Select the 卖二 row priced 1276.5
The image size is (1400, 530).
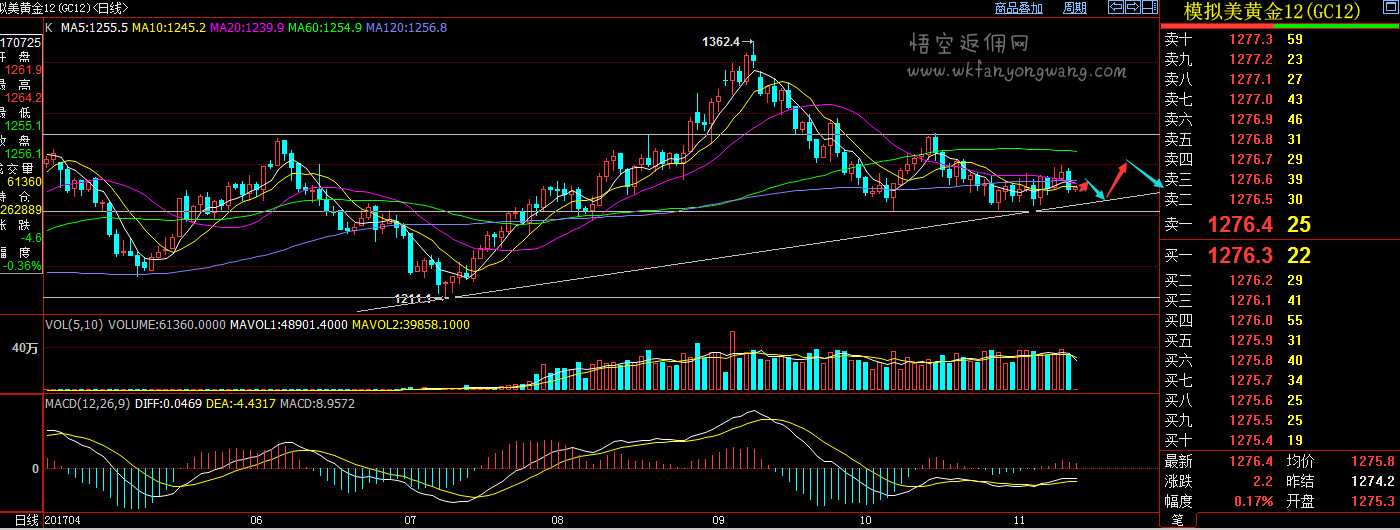tap(1279, 199)
